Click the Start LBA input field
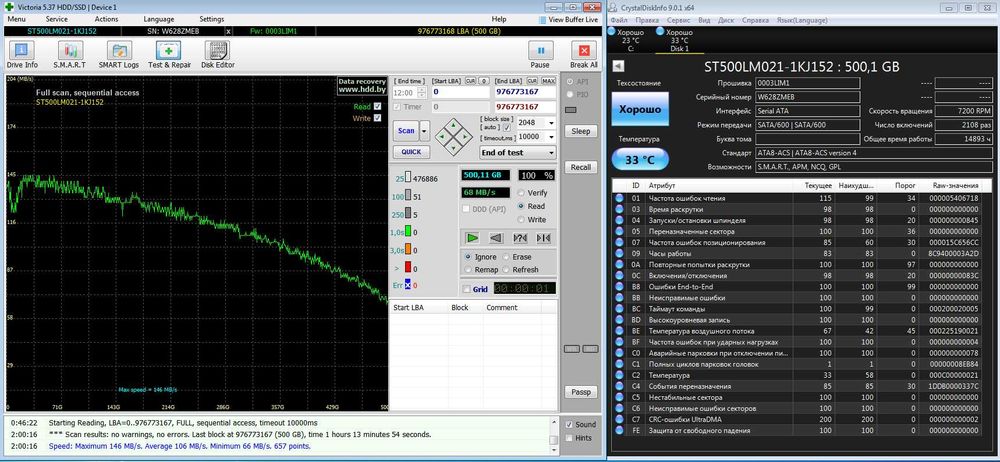The height and width of the screenshot is (462, 1000). (x=460, y=91)
